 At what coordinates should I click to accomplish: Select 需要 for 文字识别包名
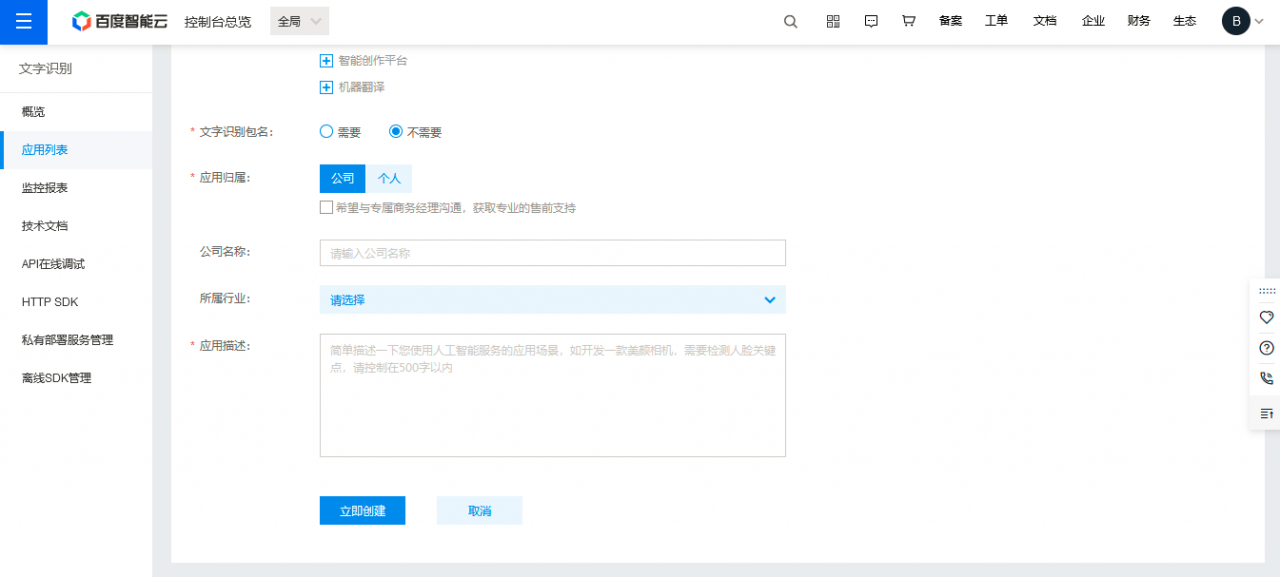(x=326, y=131)
